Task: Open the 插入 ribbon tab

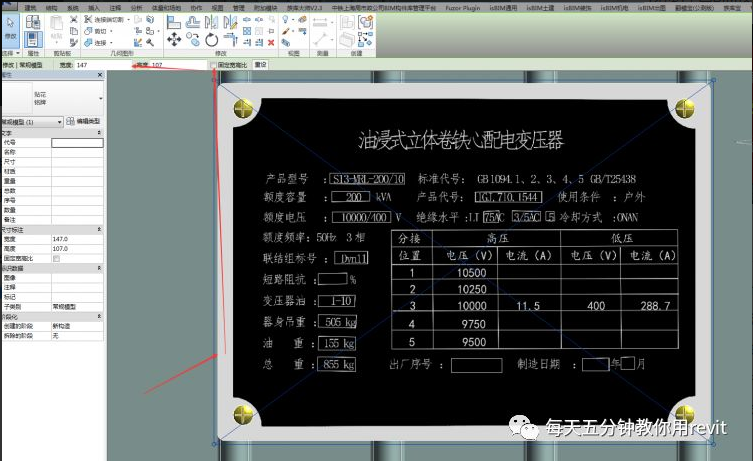Action: pos(94,8)
